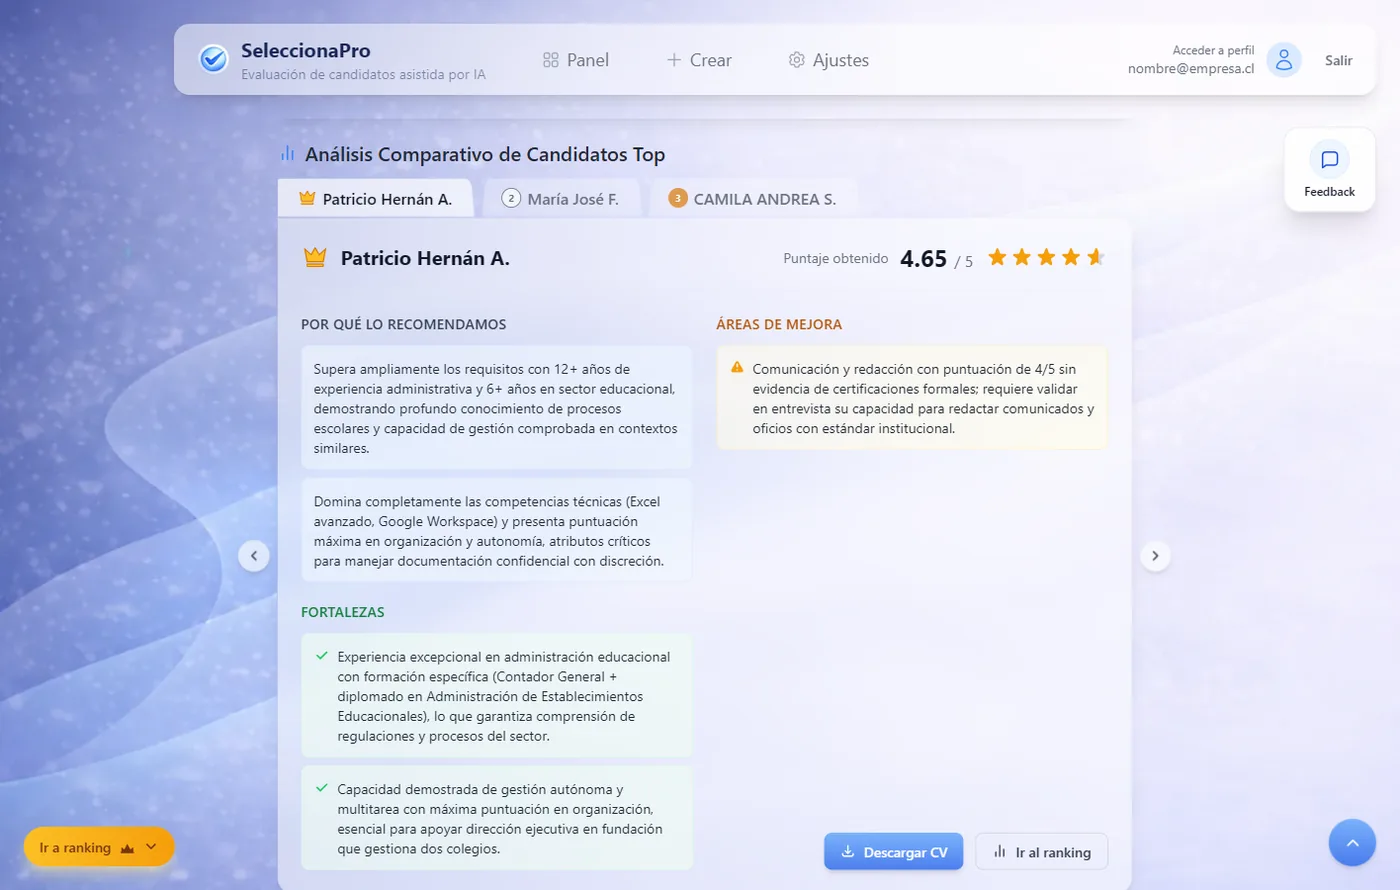Open the Panel menu item
1400x890 pixels.
[x=576, y=60]
